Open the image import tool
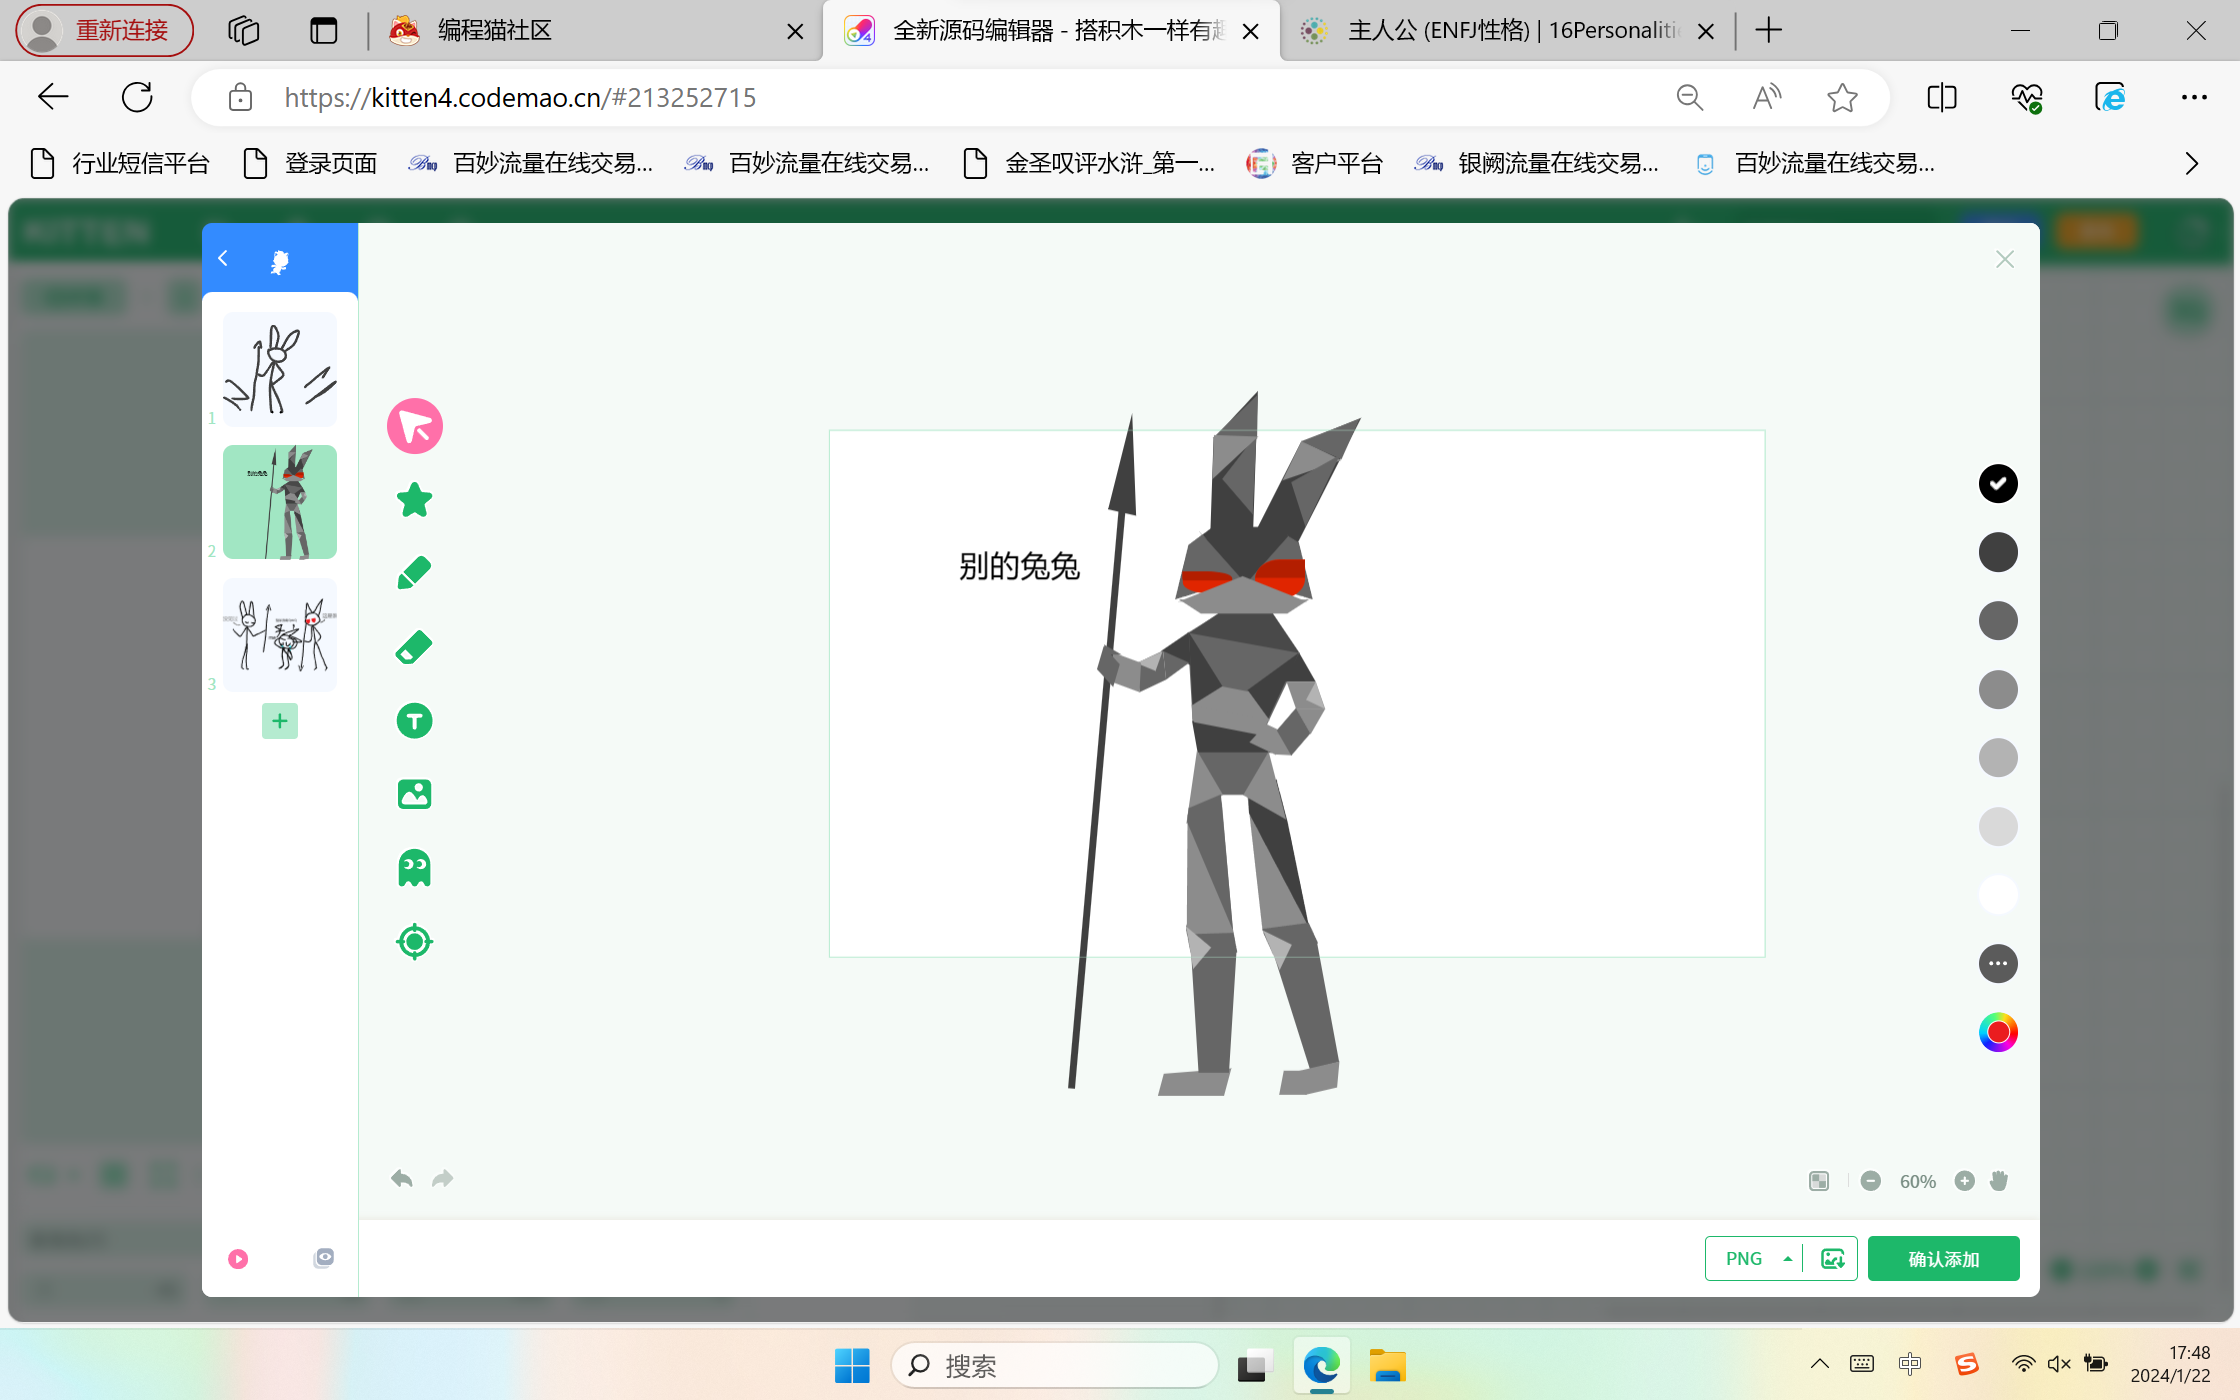Viewport: 2240px width, 1400px height. pos(415,794)
